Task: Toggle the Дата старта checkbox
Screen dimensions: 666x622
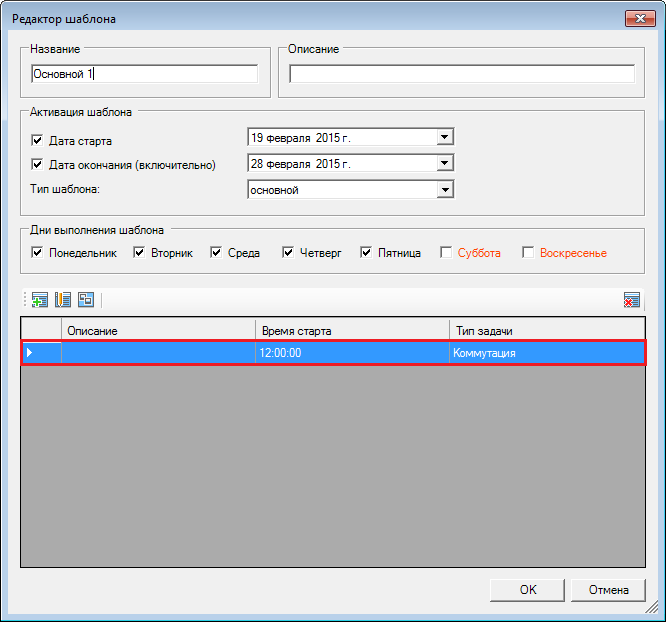Action: (x=37, y=140)
